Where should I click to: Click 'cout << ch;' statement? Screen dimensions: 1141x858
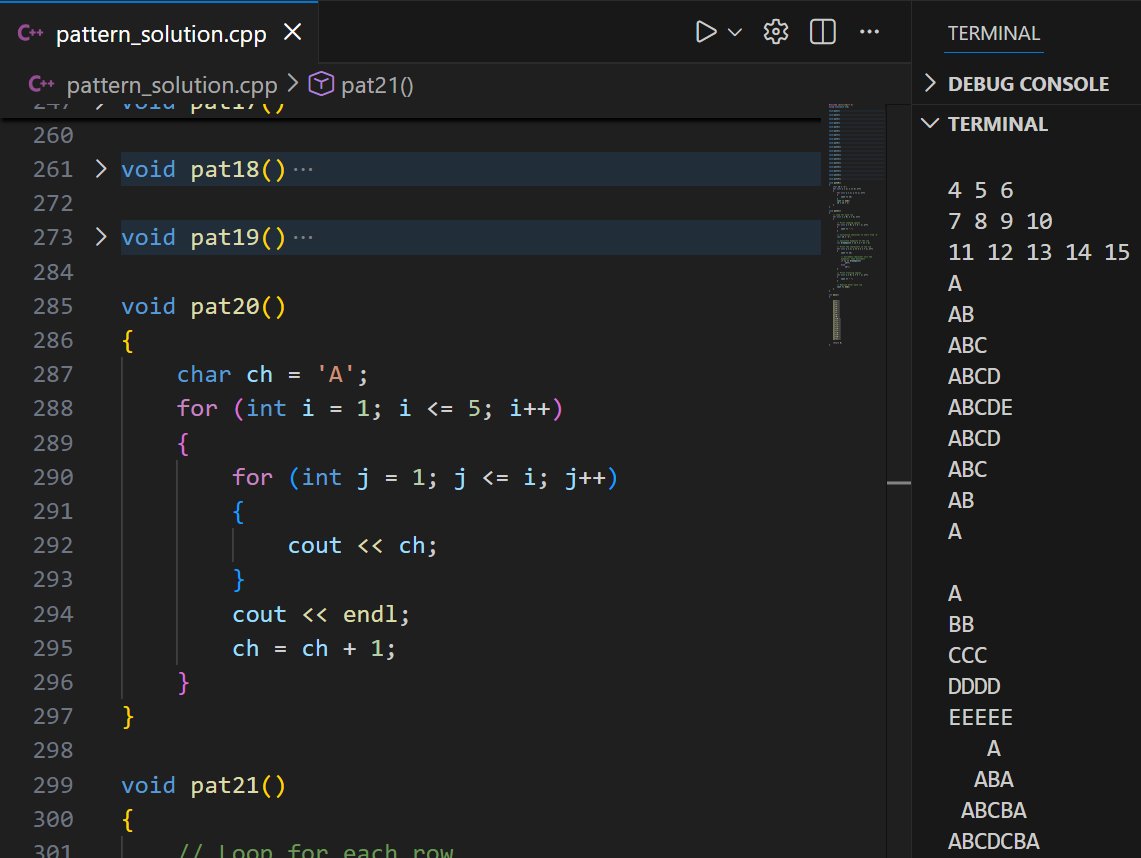(x=362, y=545)
